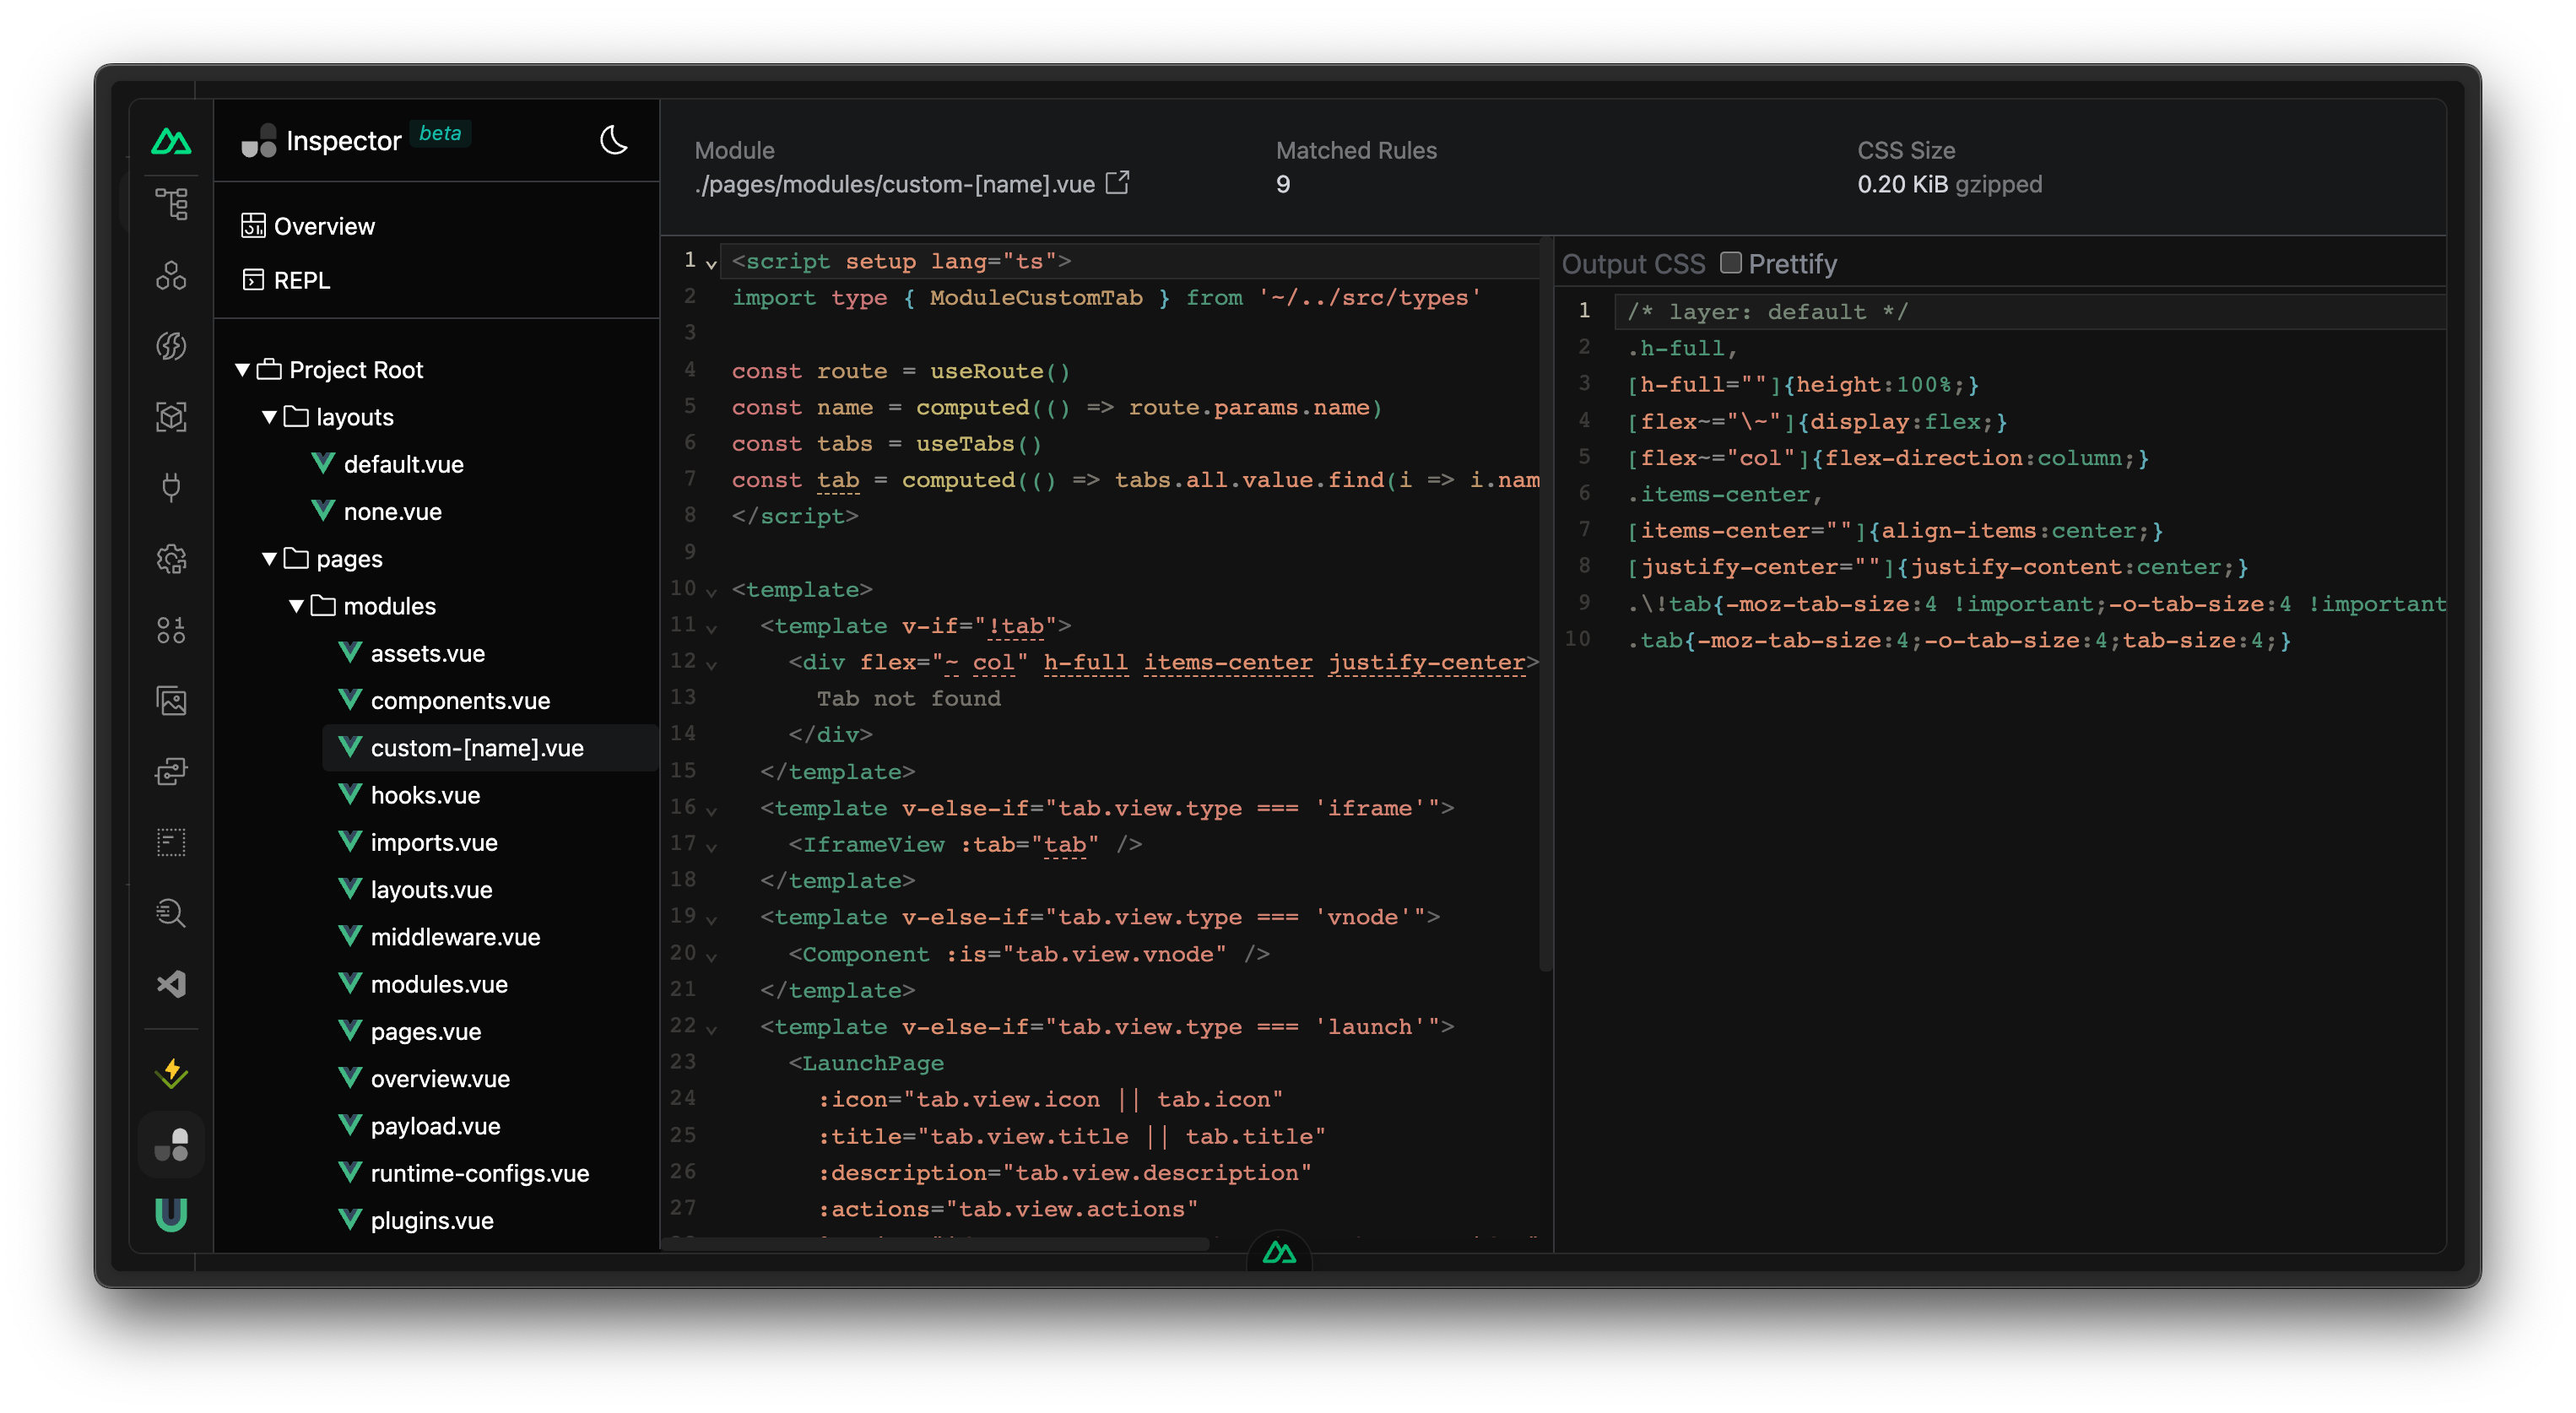This screenshot has height=1413, width=2576.
Task: Open the Components panel icon
Action: (x=171, y=275)
